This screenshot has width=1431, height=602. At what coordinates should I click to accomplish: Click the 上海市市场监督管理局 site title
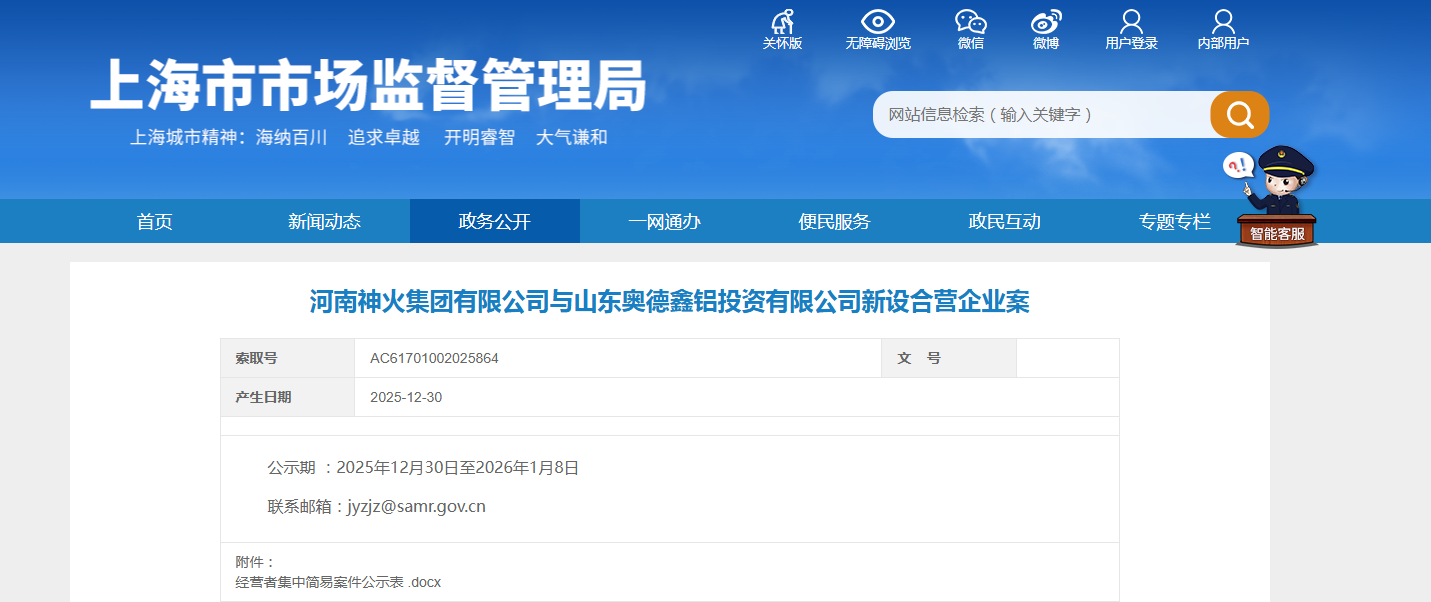[x=368, y=86]
